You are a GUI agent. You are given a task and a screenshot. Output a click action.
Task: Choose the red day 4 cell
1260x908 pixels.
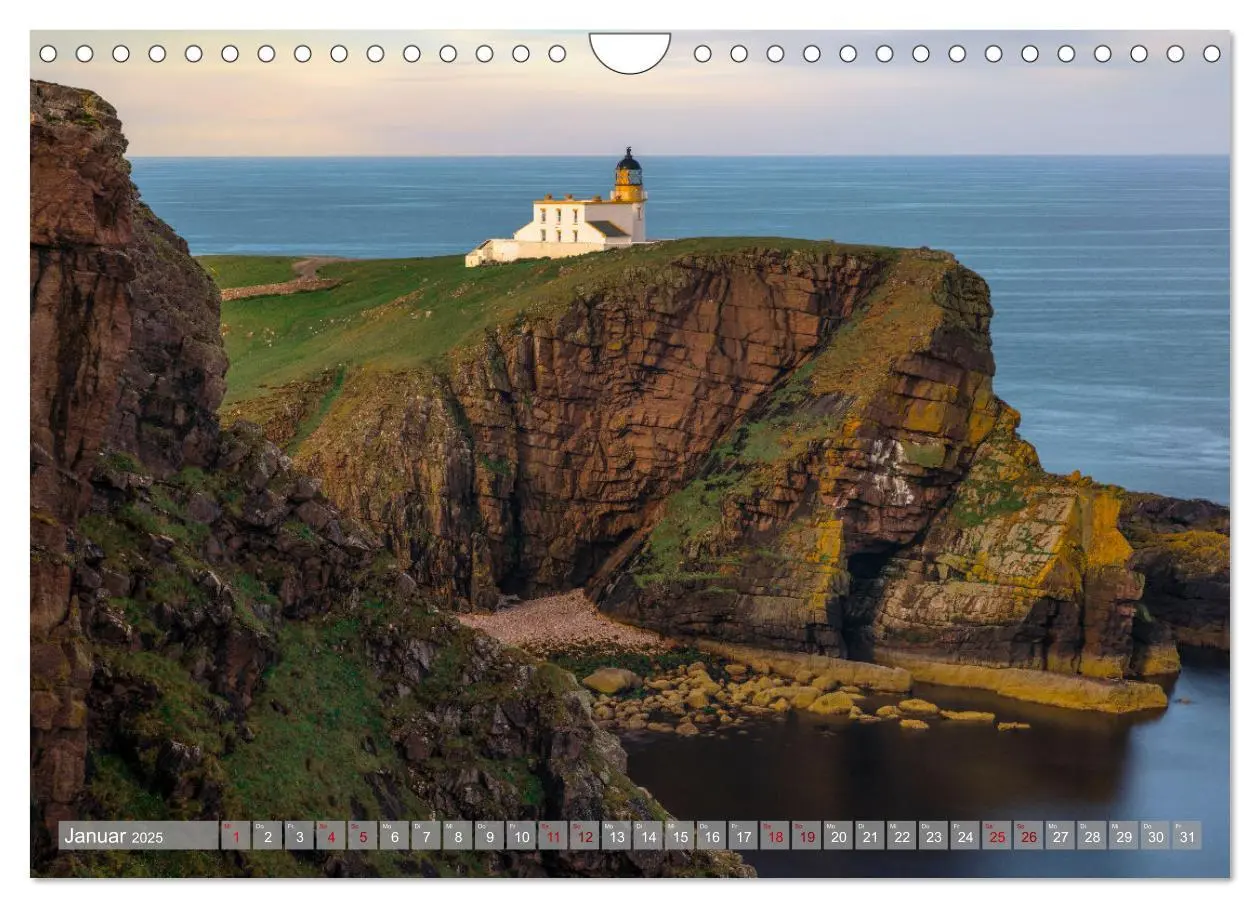click(x=330, y=836)
